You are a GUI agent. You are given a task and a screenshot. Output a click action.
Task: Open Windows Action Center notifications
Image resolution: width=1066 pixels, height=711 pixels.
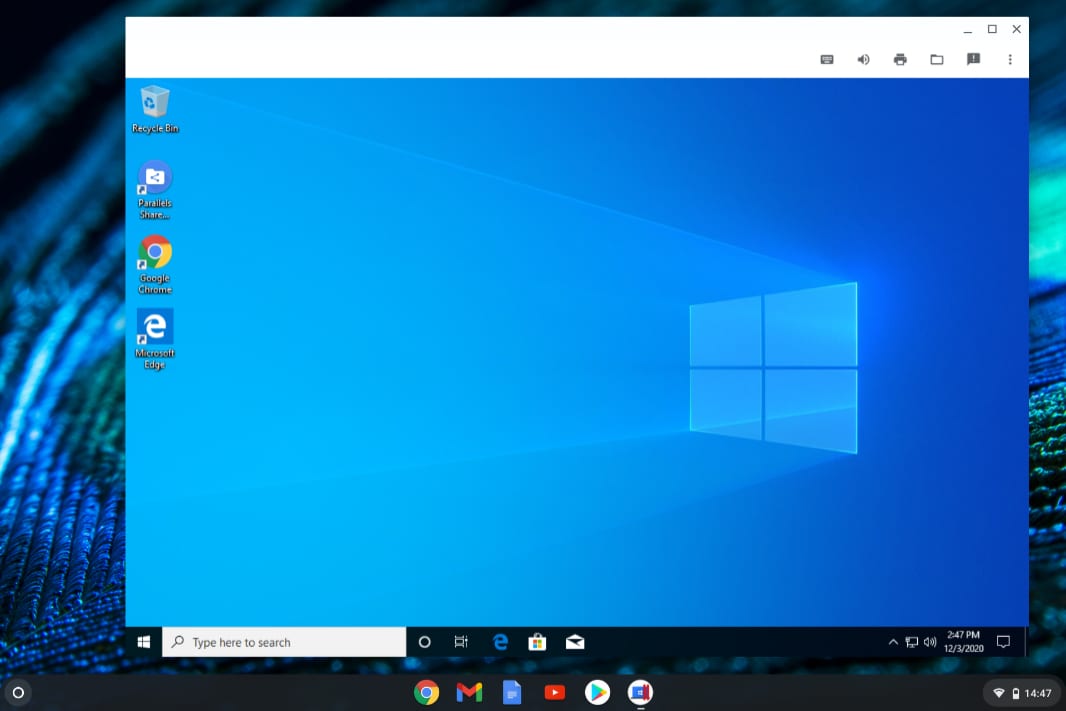click(x=1004, y=642)
